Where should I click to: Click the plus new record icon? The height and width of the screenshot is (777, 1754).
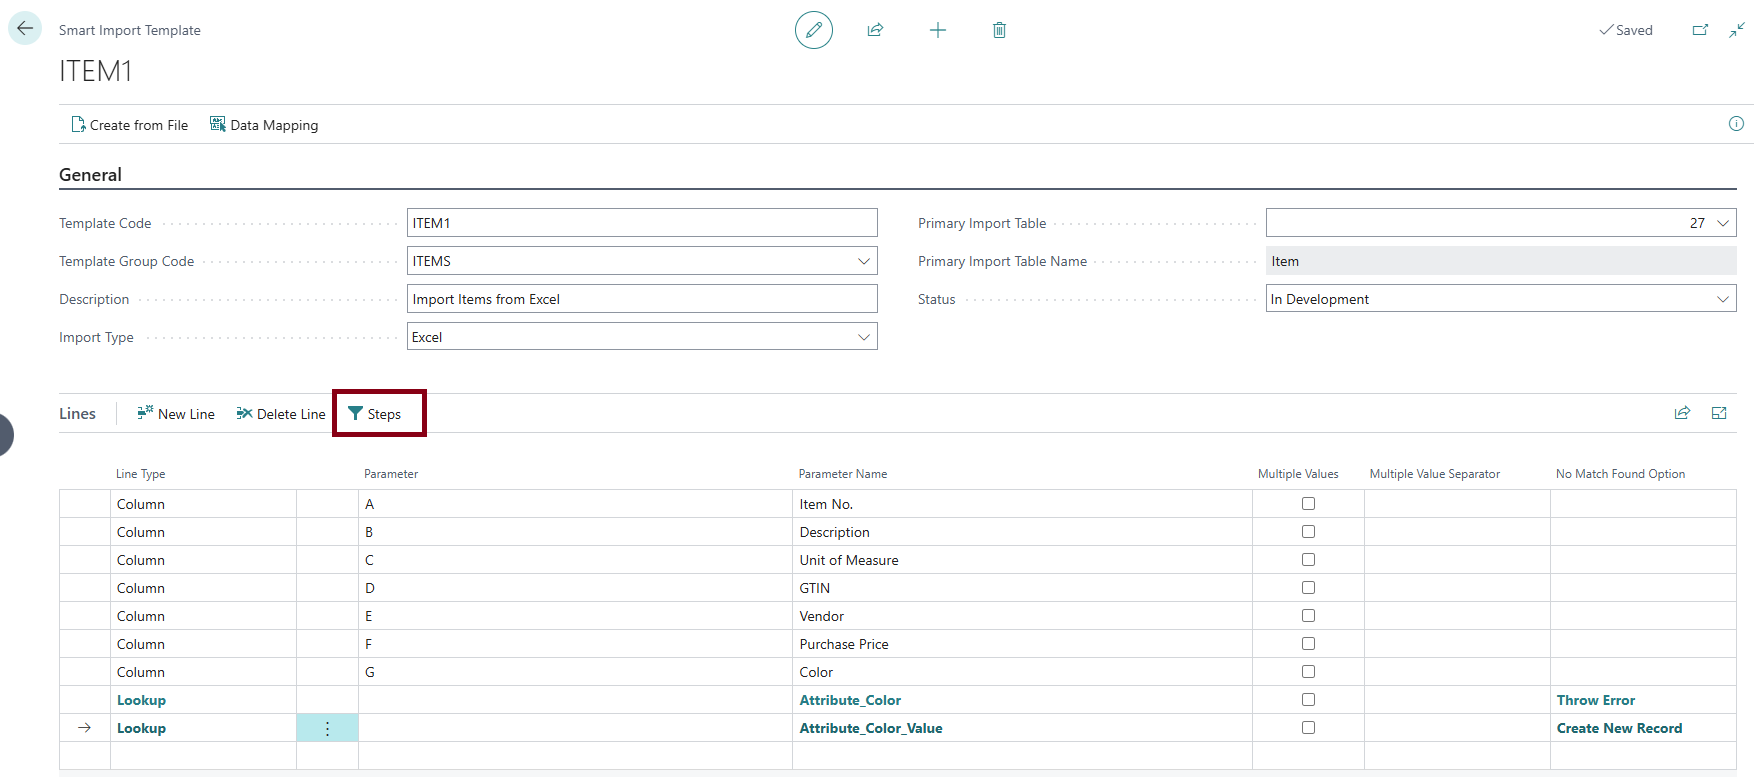[937, 30]
